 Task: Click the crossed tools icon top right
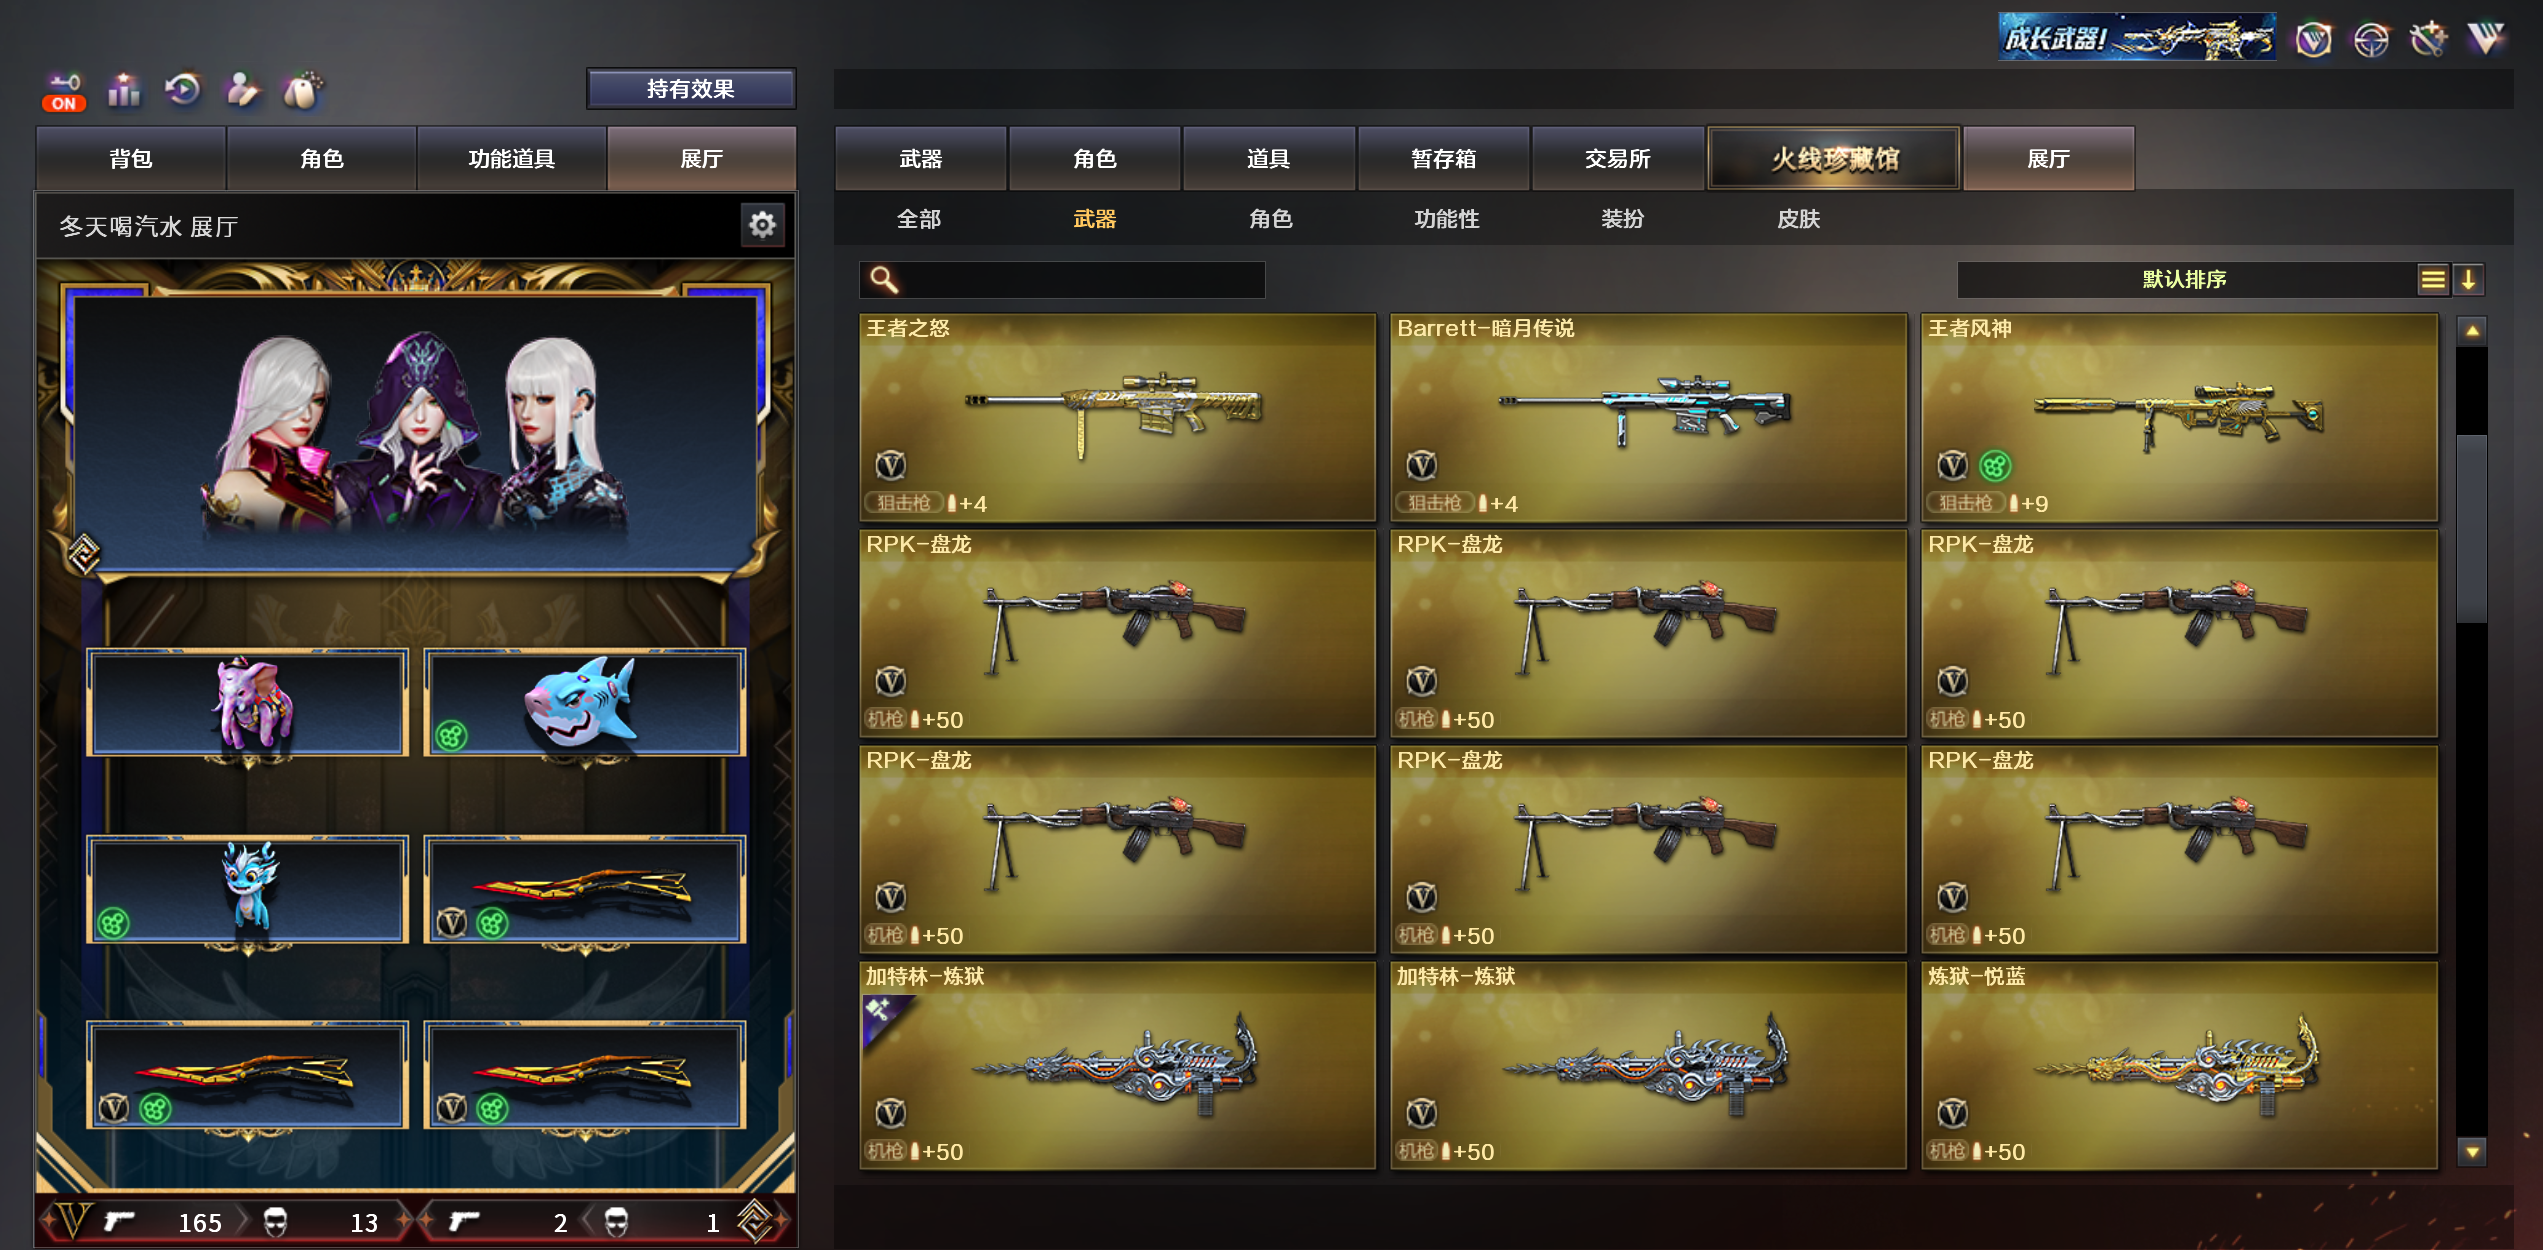[x=2428, y=40]
